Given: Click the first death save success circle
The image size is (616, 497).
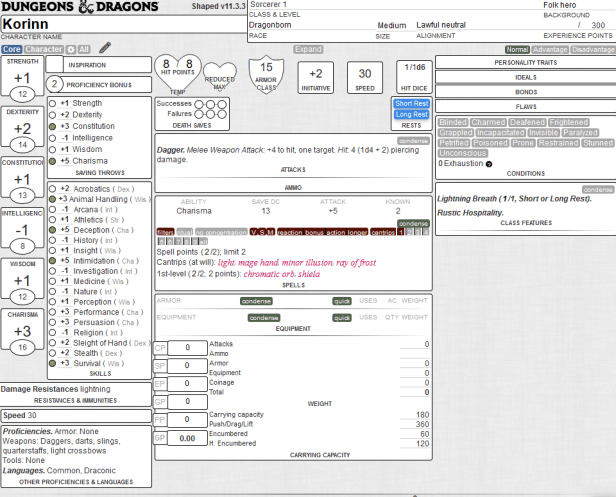Looking at the screenshot, I should coord(199,102).
